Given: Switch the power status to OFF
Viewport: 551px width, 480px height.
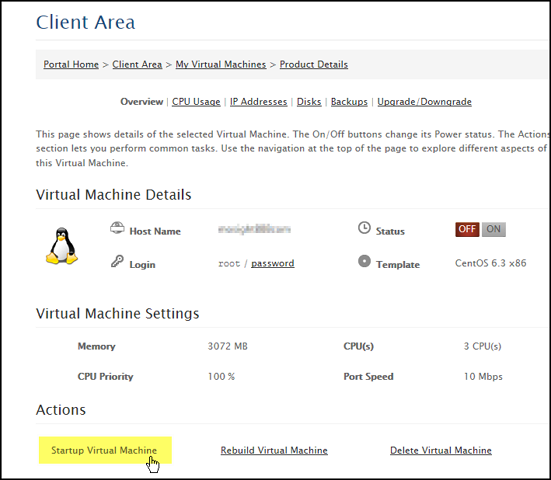Looking at the screenshot, I should tap(467, 229).
